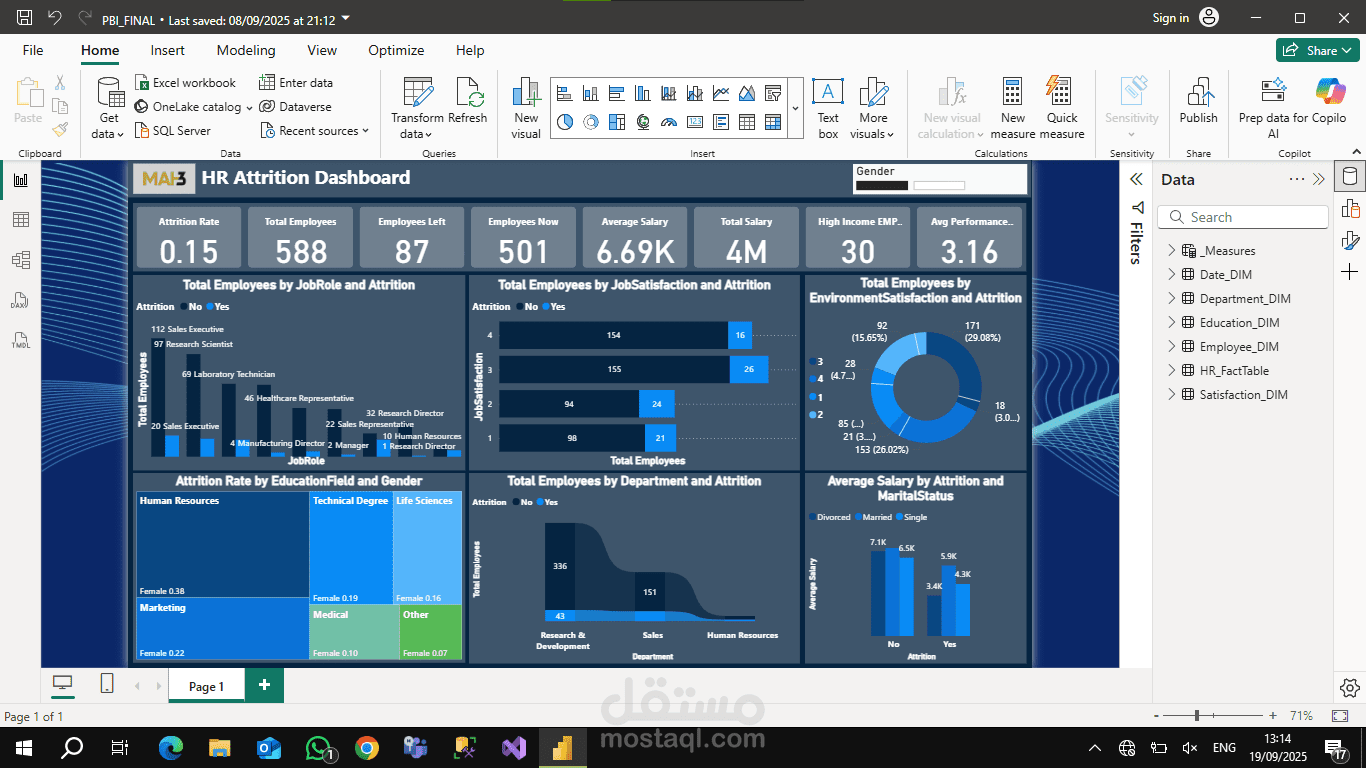The height and width of the screenshot is (768, 1366).
Task: Expand Department_DIM table fields
Action: [1172, 299]
